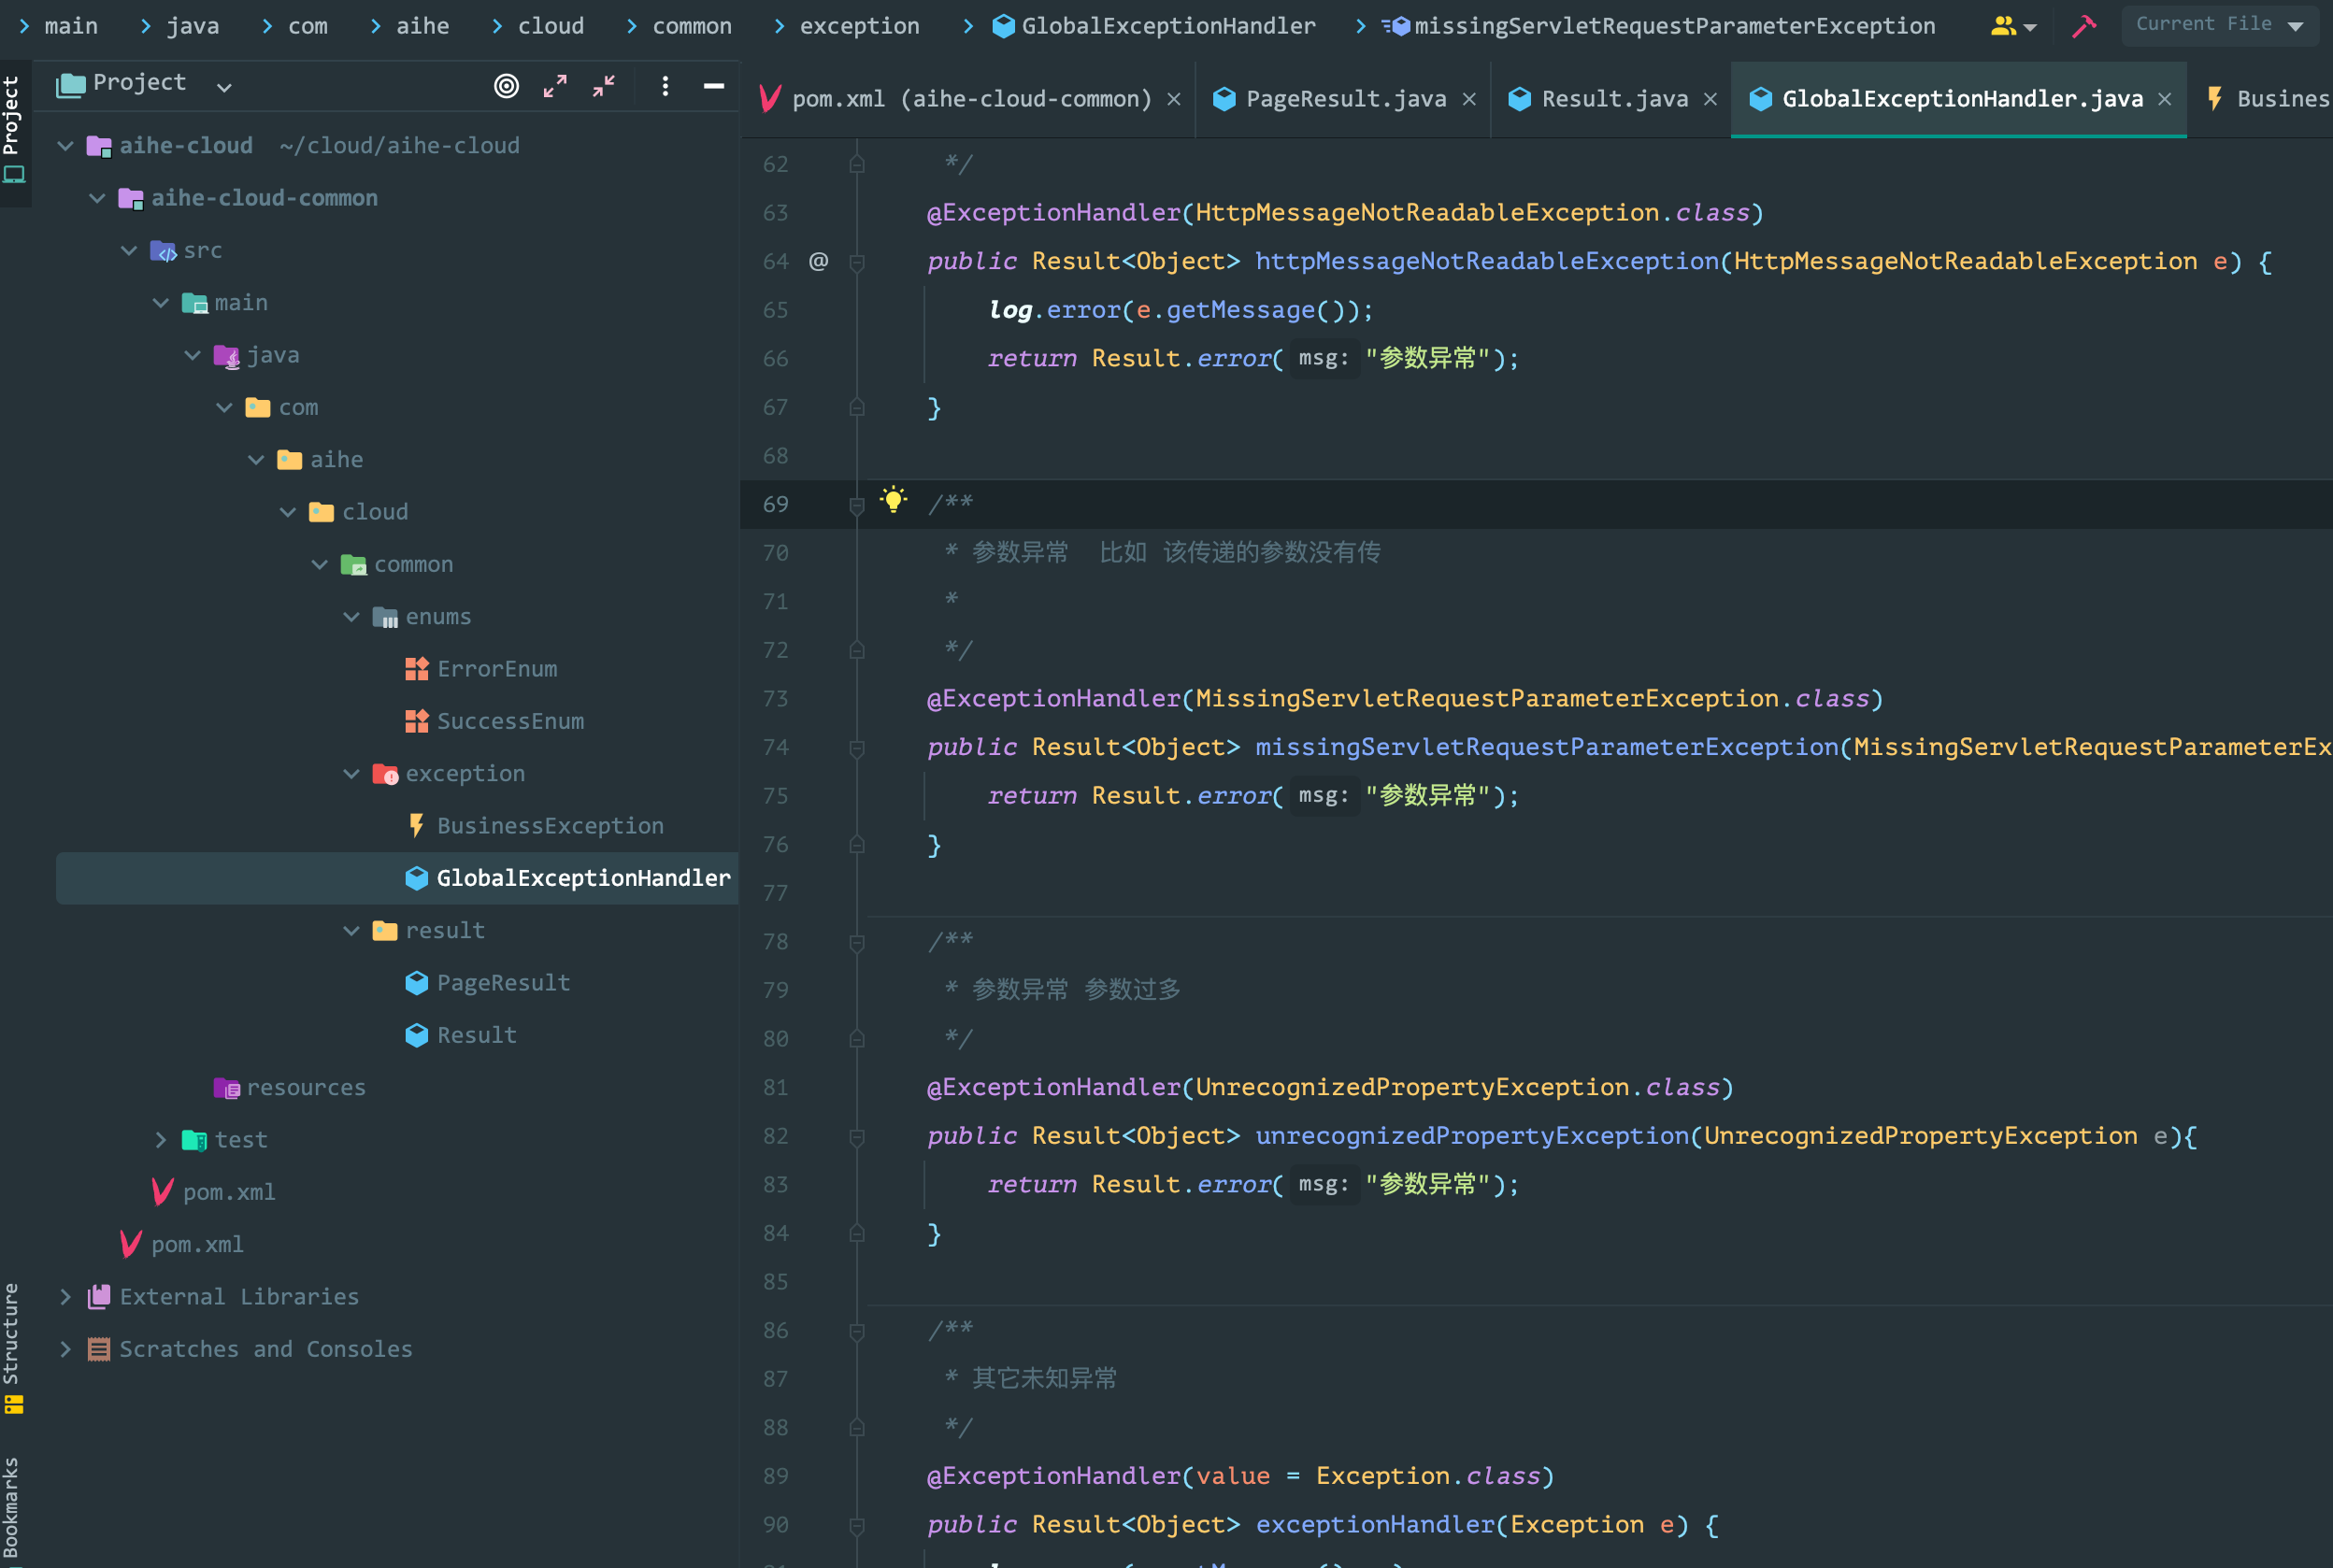Click GlobalExceptionHandler in the breadcrumb

click(1153, 26)
